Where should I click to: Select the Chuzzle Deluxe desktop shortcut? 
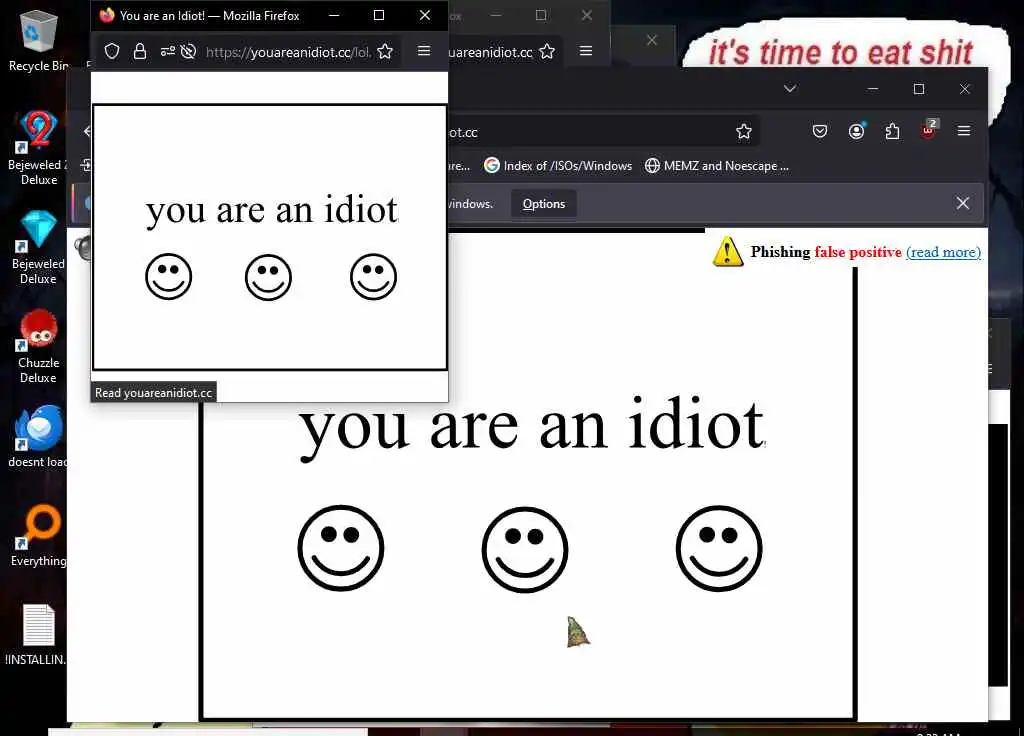38,347
